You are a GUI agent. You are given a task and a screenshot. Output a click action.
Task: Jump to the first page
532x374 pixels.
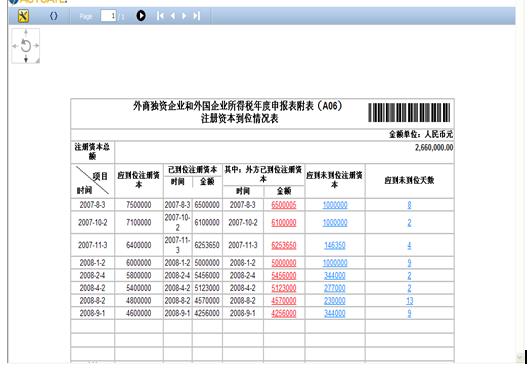[x=160, y=16]
